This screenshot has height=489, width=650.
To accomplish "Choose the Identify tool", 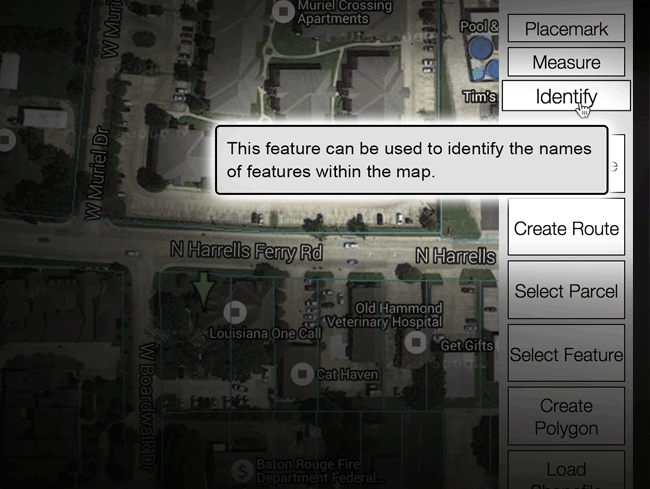I will (566, 96).
